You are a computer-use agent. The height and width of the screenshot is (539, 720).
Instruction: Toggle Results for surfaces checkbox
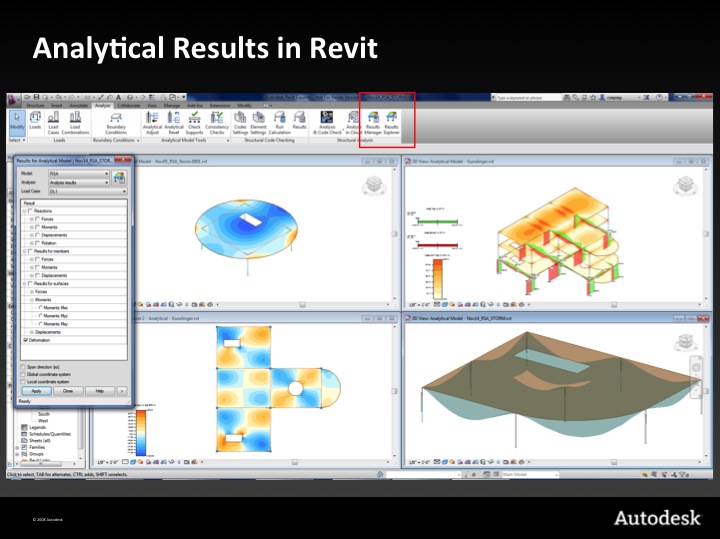coord(30,284)
